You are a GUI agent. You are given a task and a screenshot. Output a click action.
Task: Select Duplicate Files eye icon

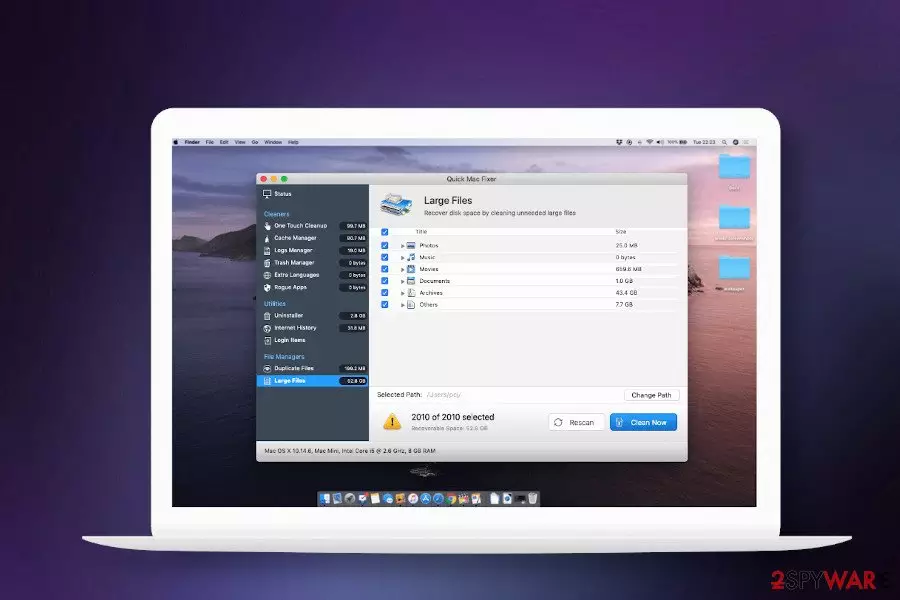tap(267, 369)
